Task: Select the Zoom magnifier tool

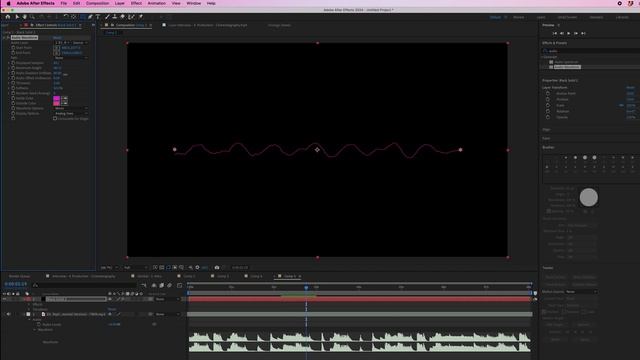Action: pyautogui.click(x=32, y=17)
